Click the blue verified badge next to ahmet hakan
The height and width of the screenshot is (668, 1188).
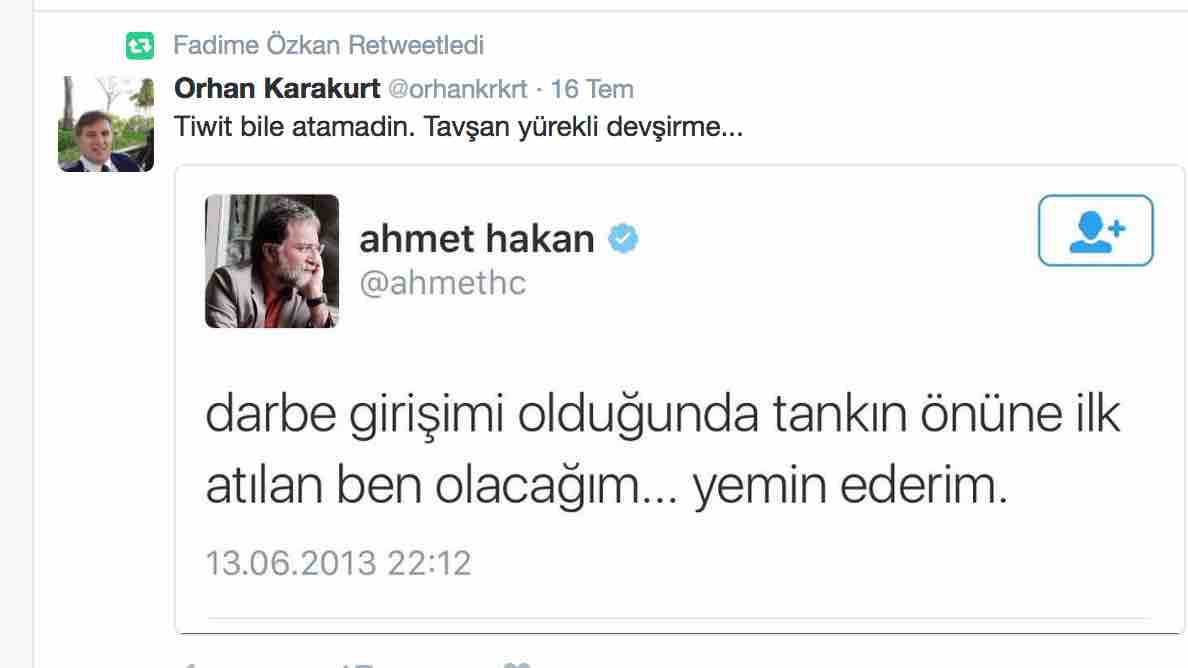[623, 239]
